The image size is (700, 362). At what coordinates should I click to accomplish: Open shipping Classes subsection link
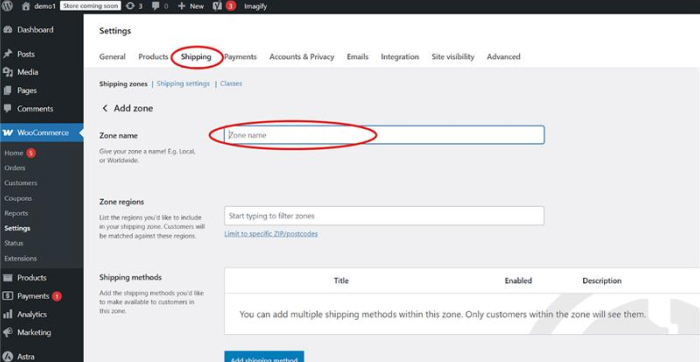pos(231,83)
